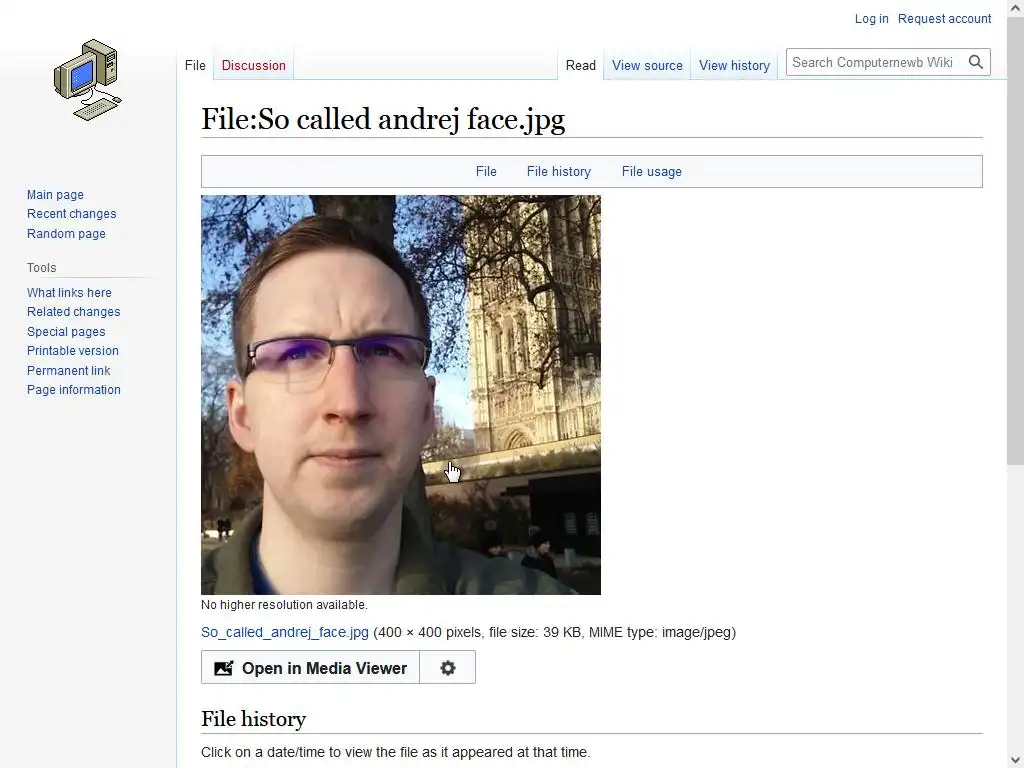Open the image in Media Viewer
The height and width of the screenshot is (768, 1024).
tap(310, 667)
